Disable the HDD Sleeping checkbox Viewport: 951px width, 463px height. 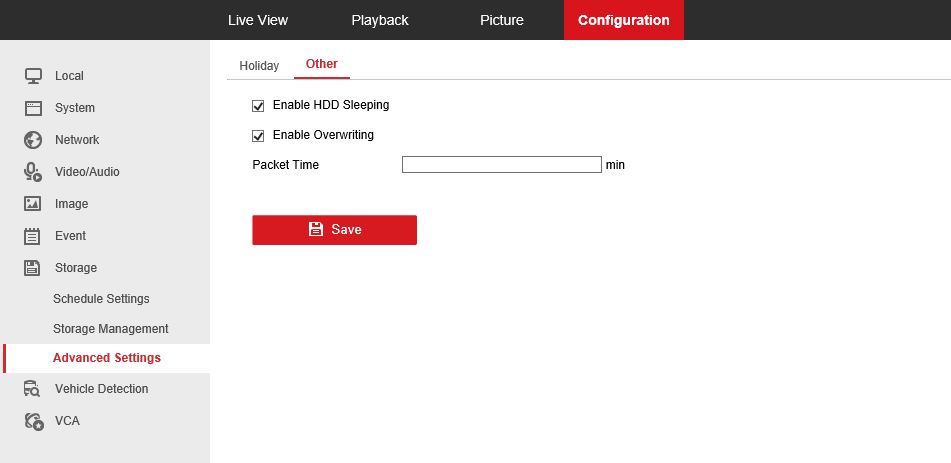pyautogui.click(x=258, y=105)
